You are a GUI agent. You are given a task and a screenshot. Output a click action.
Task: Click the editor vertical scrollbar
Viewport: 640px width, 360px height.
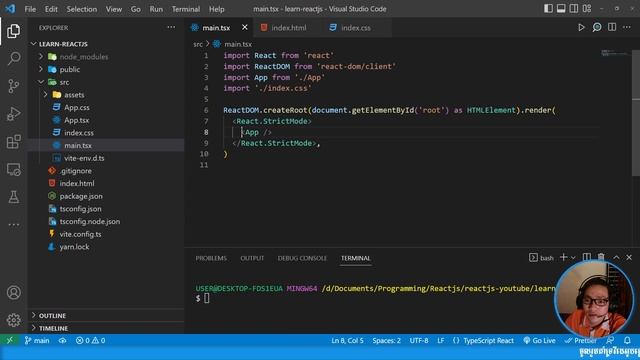[636, 112]
